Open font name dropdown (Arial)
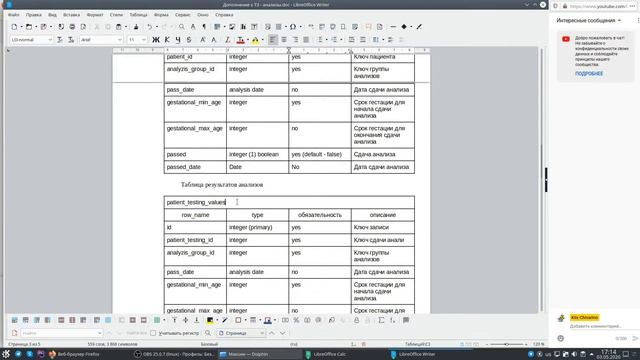Image resolution: width=640 pixels, height=360 pixels. coord(120,40)
